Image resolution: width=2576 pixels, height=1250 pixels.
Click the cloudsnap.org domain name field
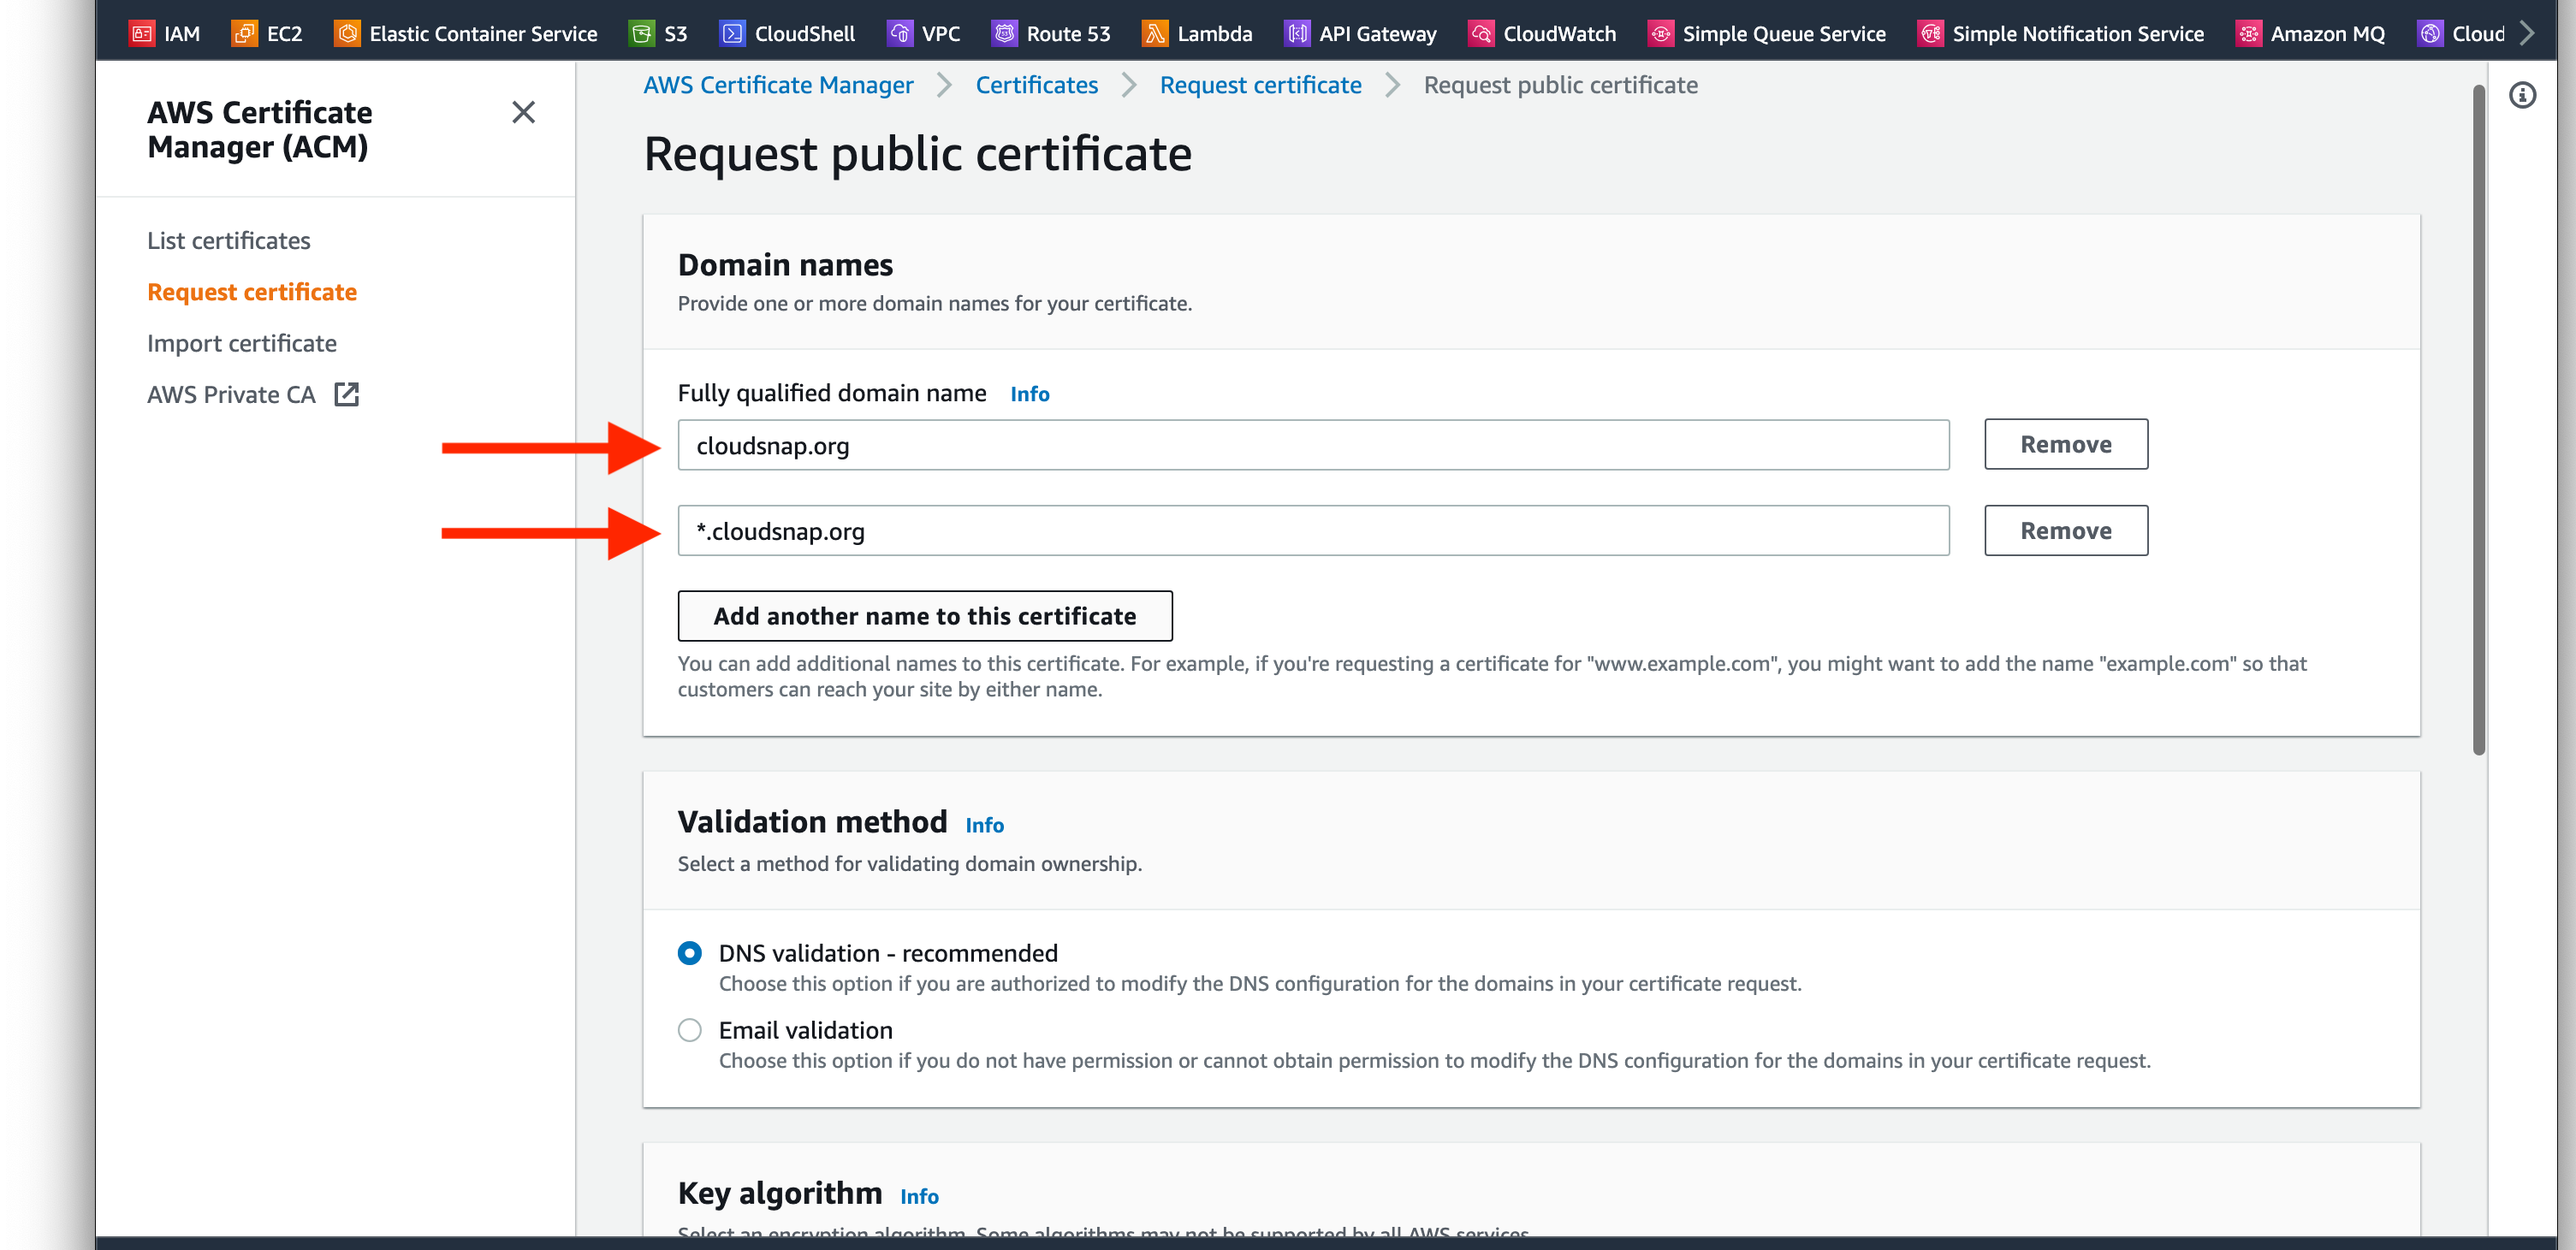point(1313,445)
